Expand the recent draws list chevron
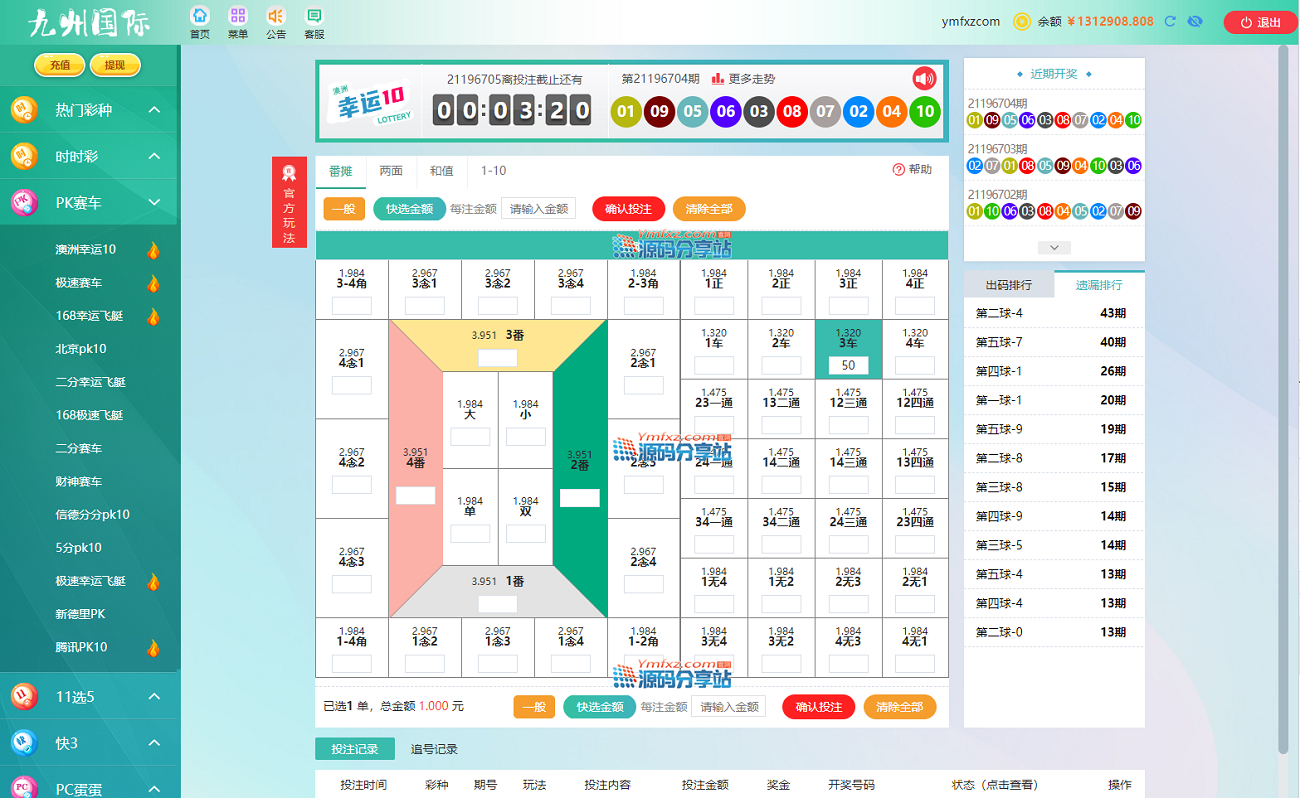The height and width of the screenshot is (798, 1300). (1054, 247)
